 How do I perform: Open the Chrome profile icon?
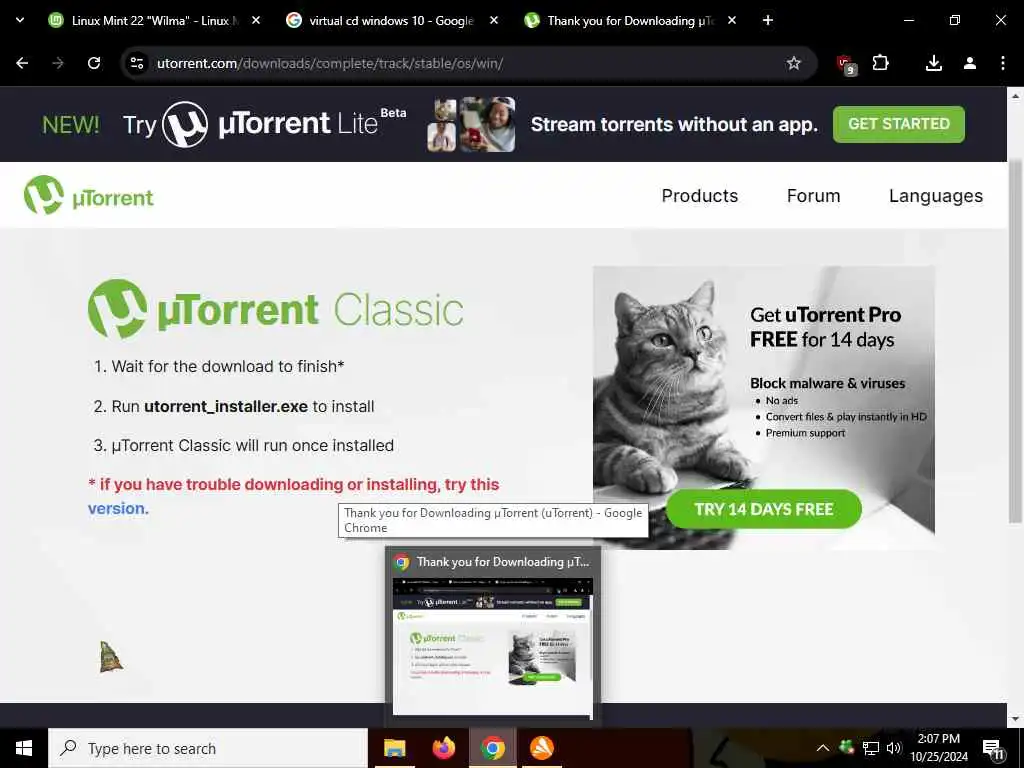pyautogui.click(x=970, y=63)
